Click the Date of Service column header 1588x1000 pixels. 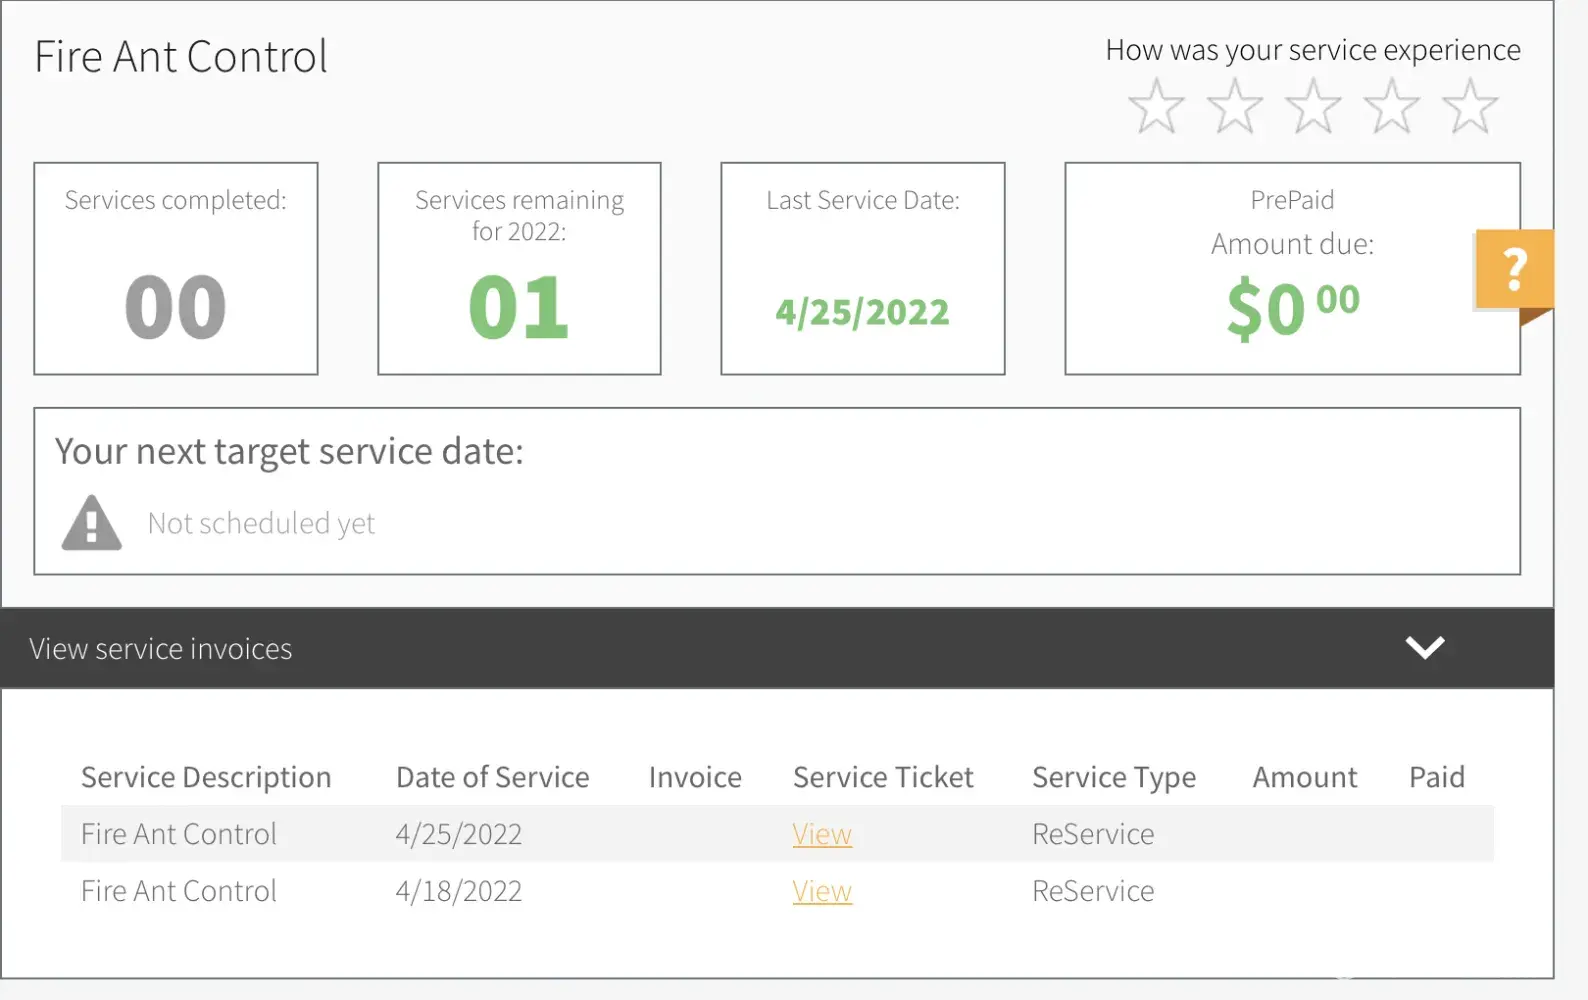pyautogui.click(x=492, y=777)
